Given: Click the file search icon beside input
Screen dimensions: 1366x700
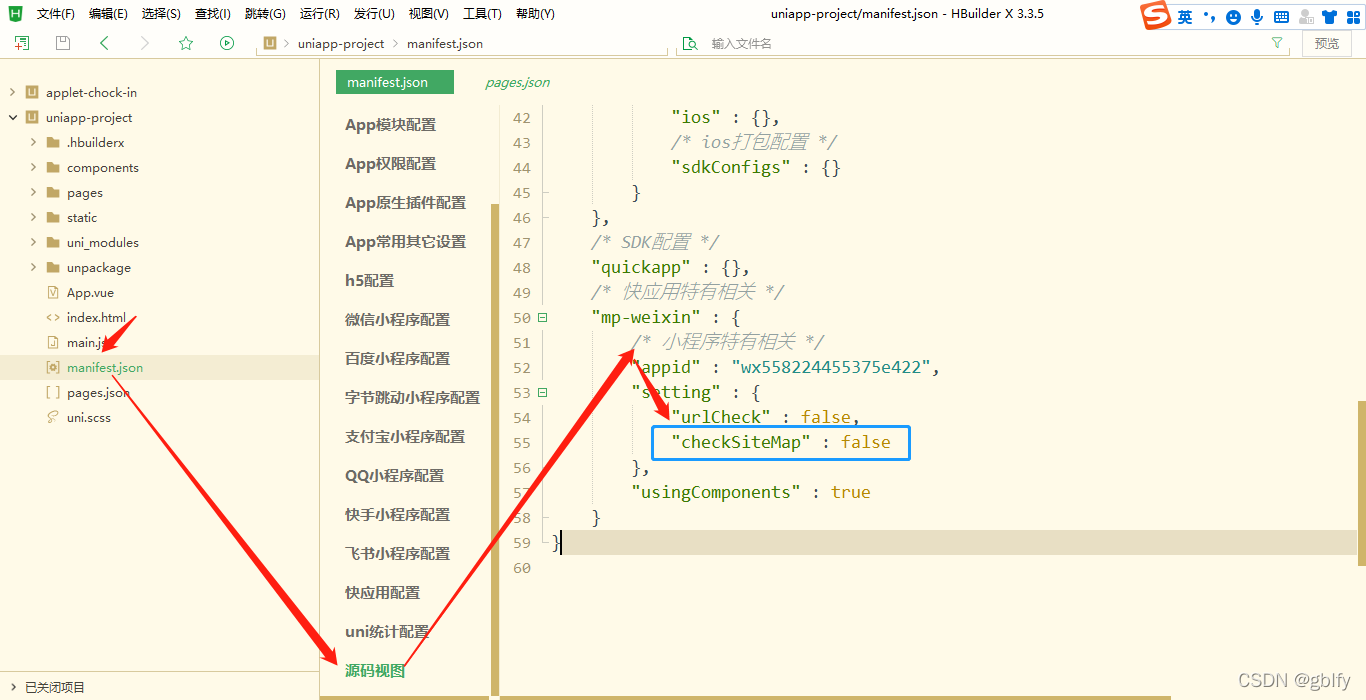Looking at the screenshot, I should 689,43.
